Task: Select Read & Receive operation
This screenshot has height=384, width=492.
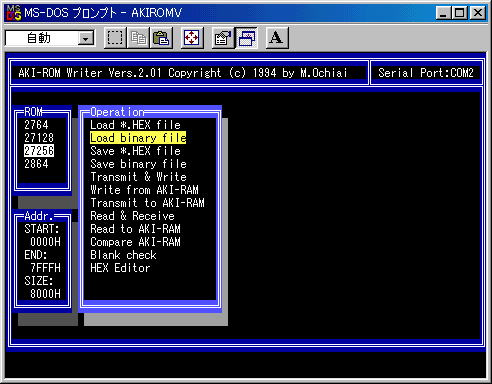Action: 132,216
